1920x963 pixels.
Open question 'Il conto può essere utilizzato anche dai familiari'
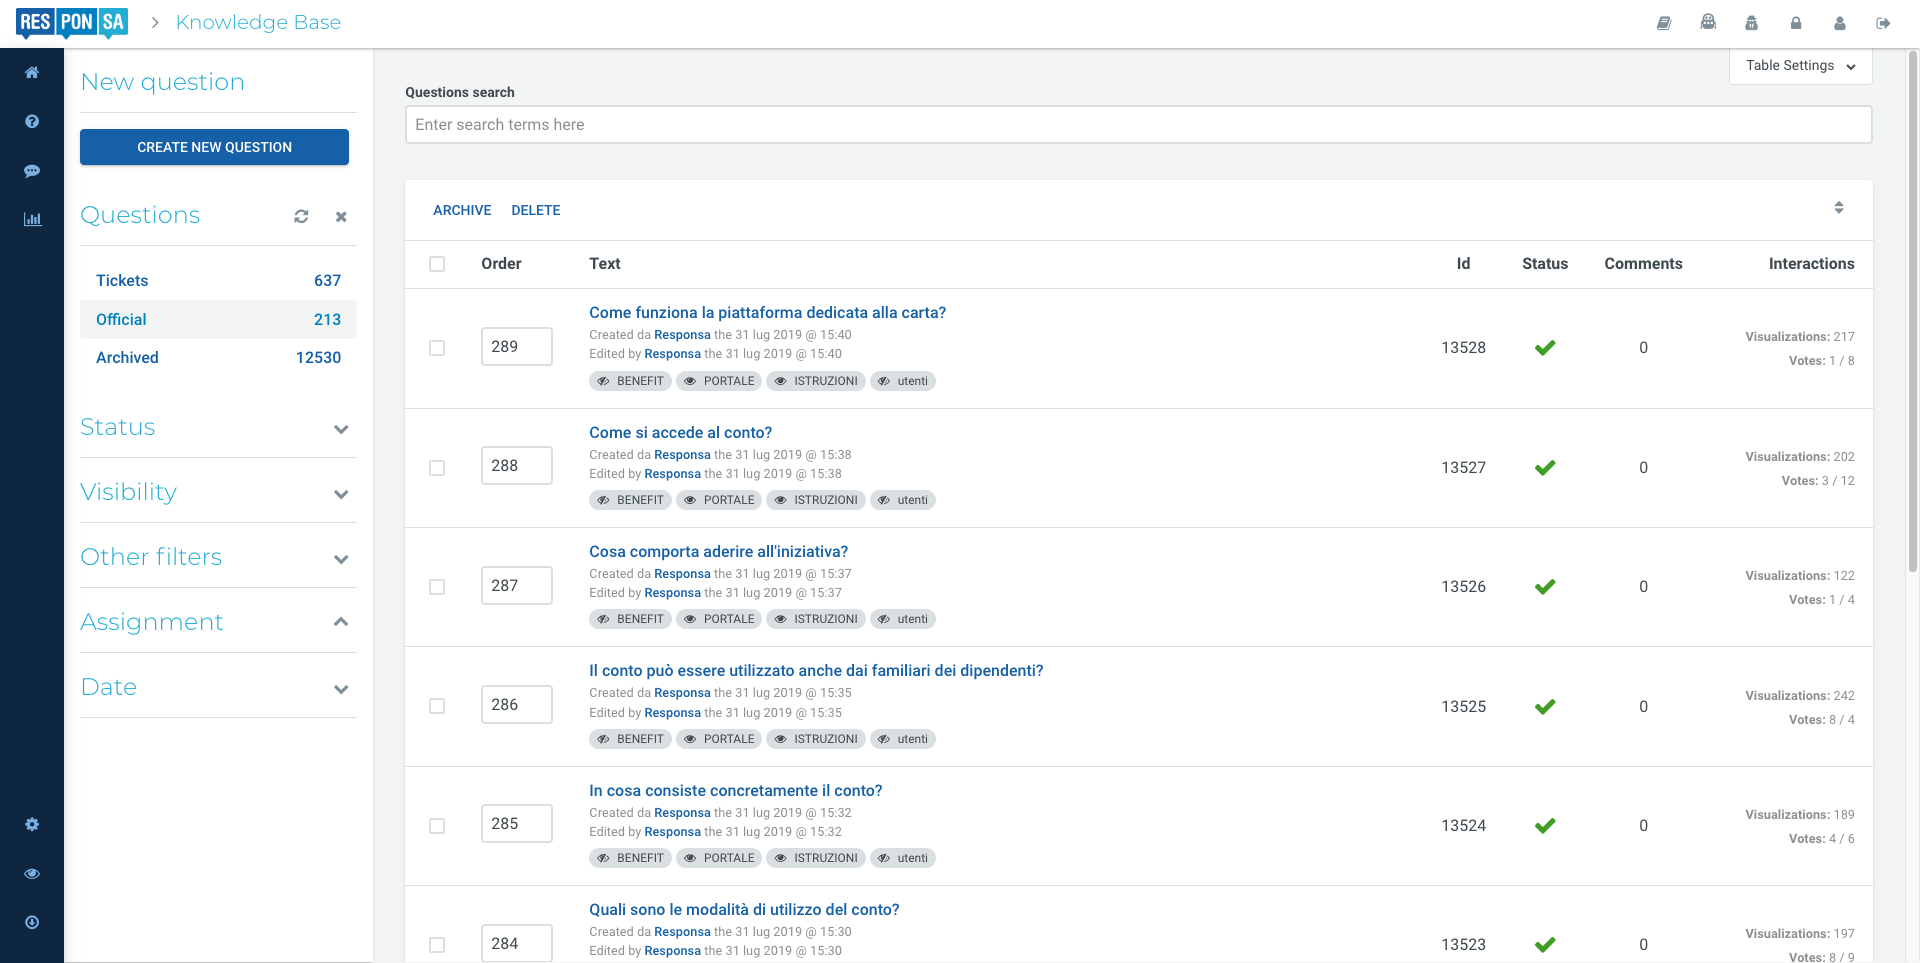[816, 671]
